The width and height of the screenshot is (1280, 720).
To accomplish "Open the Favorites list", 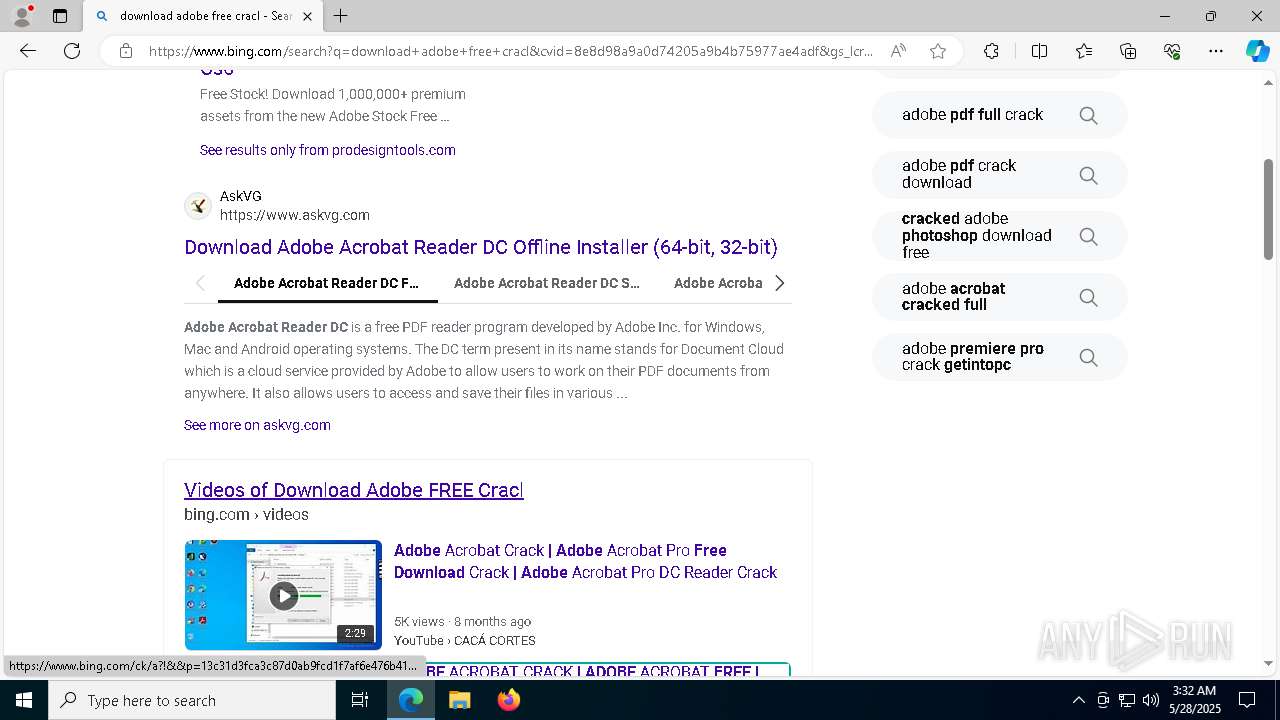I will coord(1084,51).
